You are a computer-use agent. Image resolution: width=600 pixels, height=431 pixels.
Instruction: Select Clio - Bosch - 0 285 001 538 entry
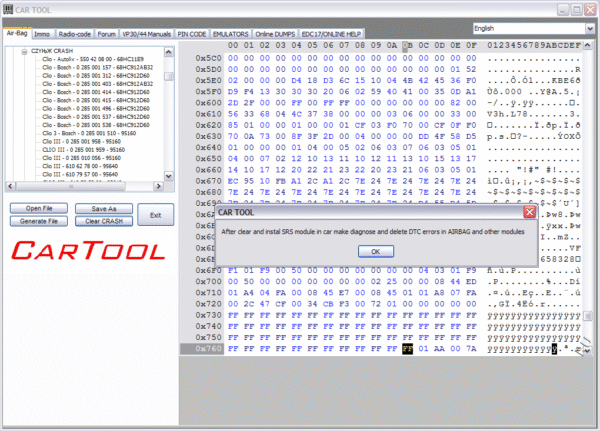[x=96, y=125]
